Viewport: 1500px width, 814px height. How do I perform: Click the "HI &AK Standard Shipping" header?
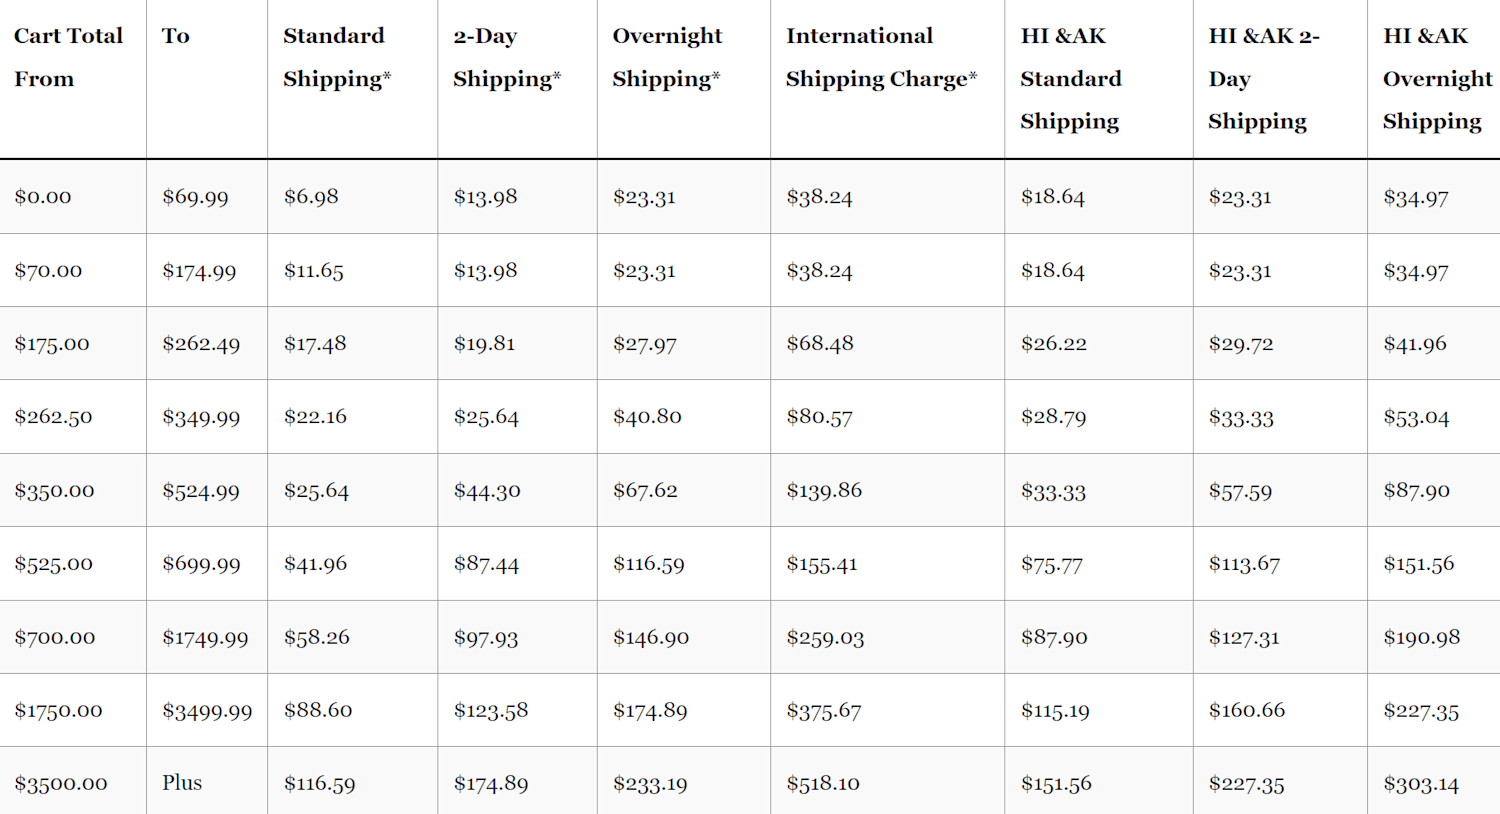click(1070, 78)
